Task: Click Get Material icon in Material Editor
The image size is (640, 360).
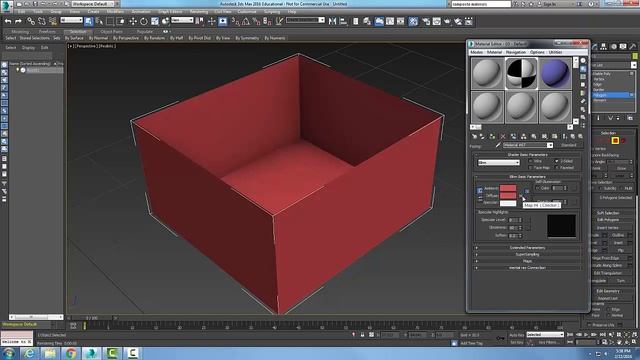Action: [x=474, y=136]
